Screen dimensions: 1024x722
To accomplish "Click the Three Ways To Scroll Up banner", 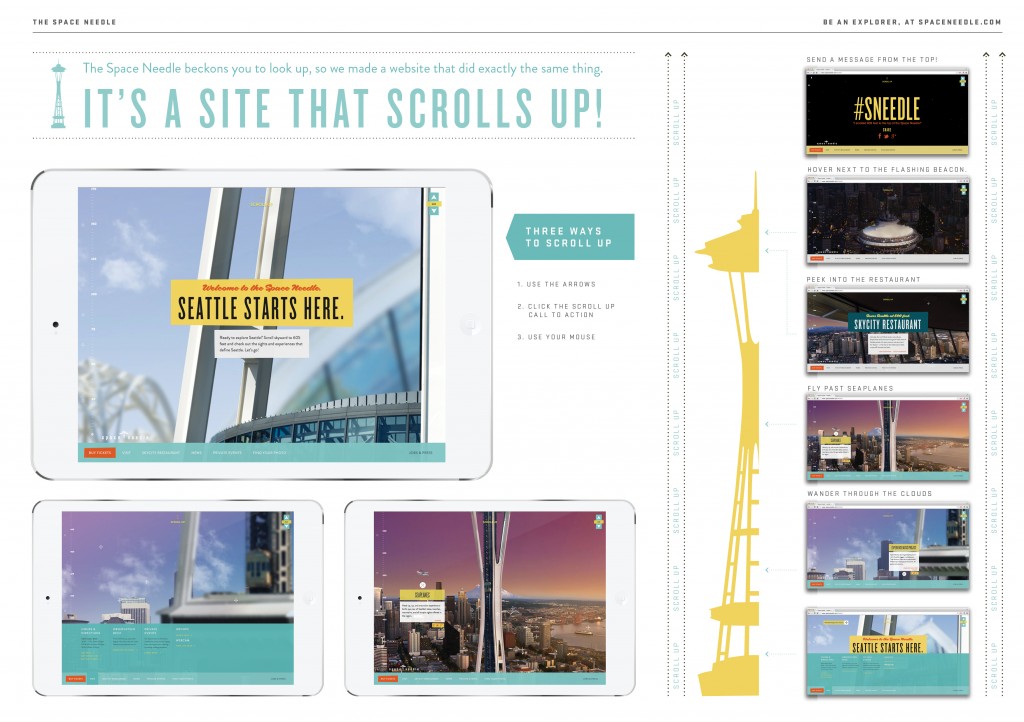I will (569, 237).
